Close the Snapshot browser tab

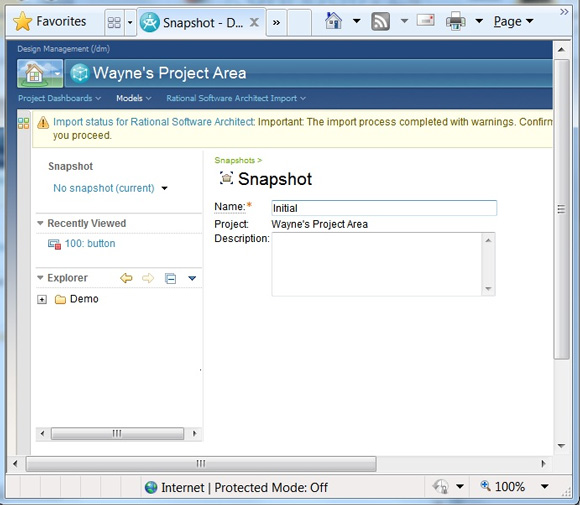254,23
